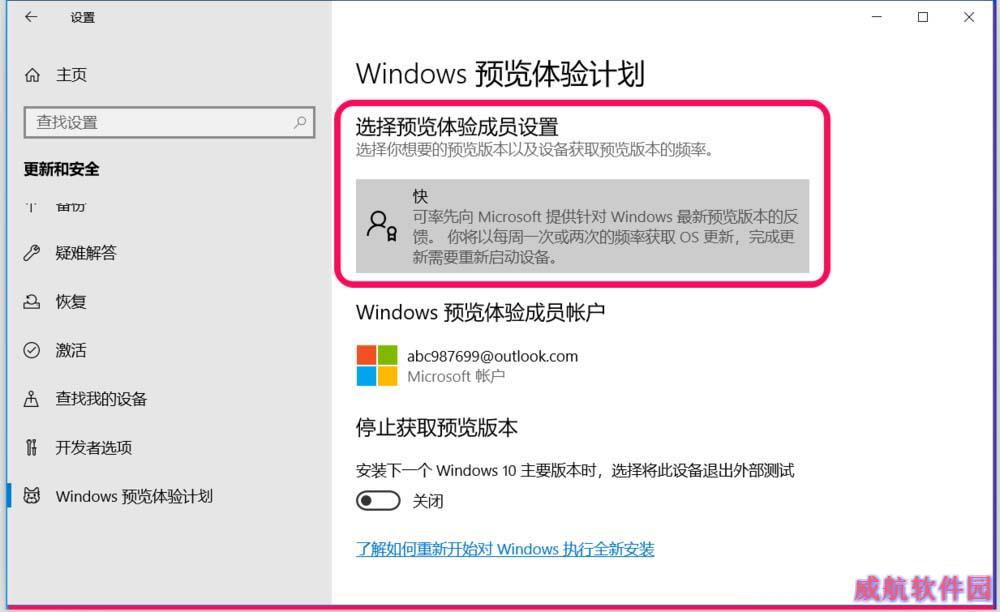Open the home icon next to 主页

32,75
